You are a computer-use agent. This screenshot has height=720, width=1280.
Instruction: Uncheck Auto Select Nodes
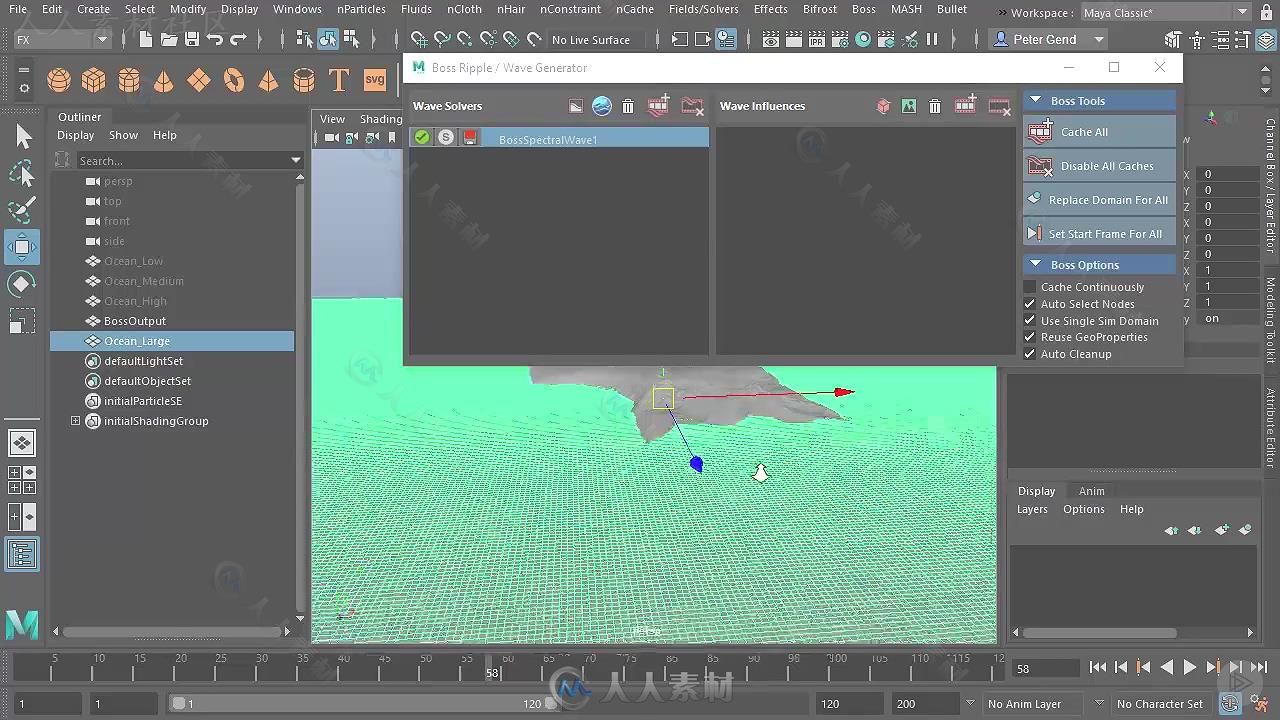pos(1030,304)
